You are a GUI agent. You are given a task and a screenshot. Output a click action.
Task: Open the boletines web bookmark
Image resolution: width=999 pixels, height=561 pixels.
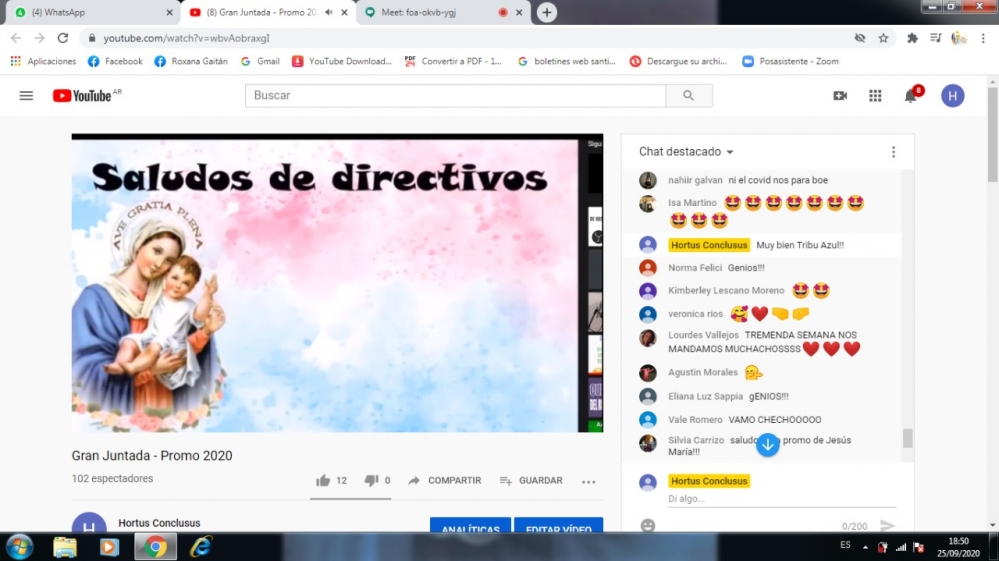click(x=567, y=61)
